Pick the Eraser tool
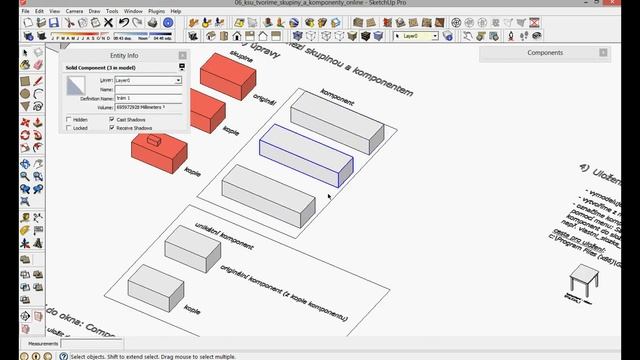The width and height of the screenshot is (640, 360). 38,65
